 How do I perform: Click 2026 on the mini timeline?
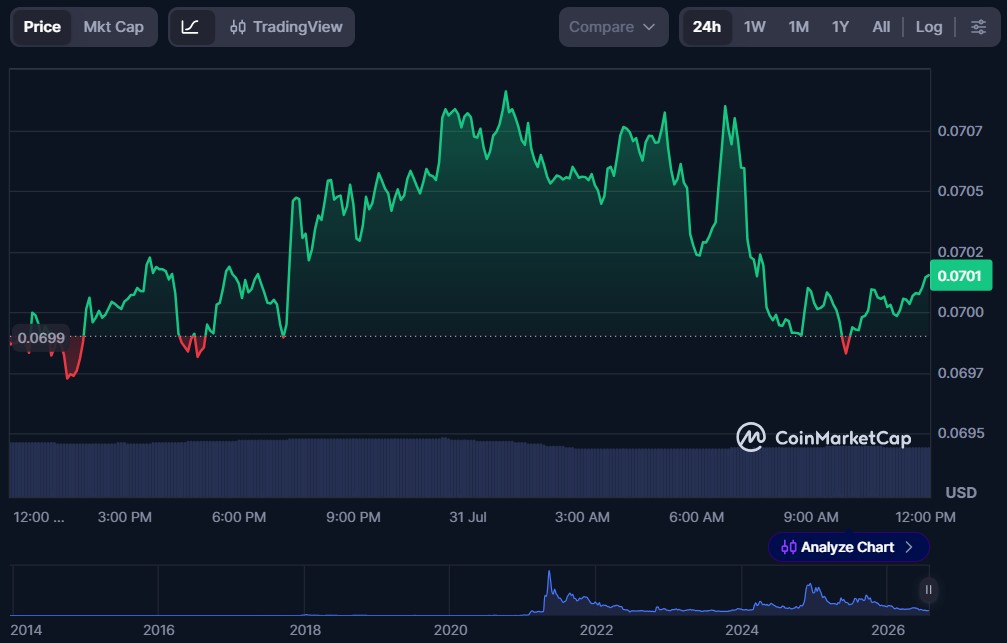(888, 630)
